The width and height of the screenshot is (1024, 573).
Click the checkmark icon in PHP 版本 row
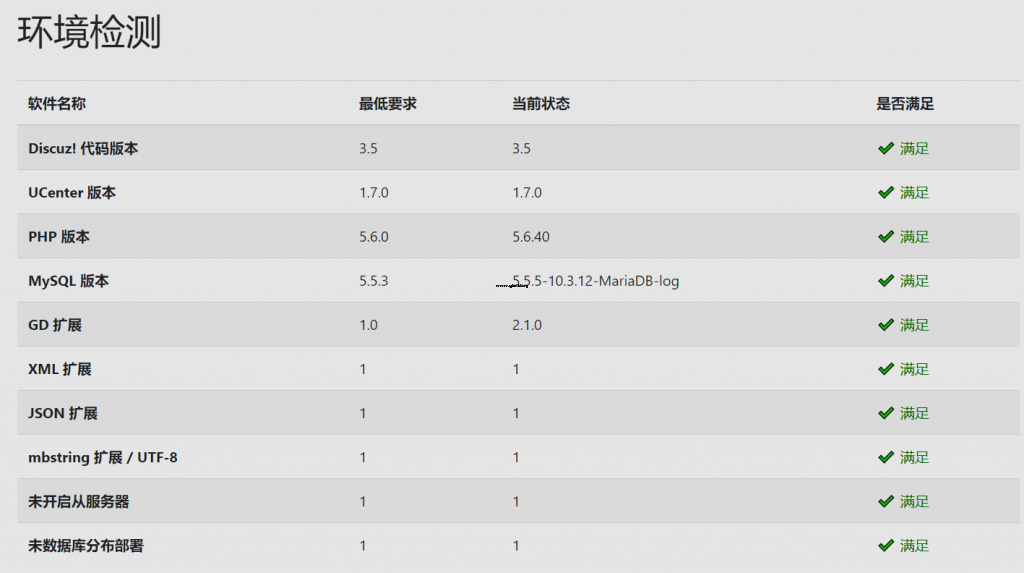[886, 237]
